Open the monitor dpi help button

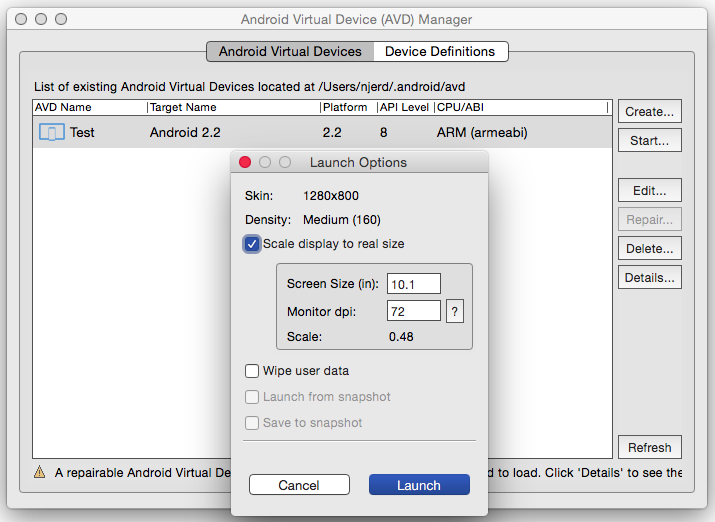(455, 311)
